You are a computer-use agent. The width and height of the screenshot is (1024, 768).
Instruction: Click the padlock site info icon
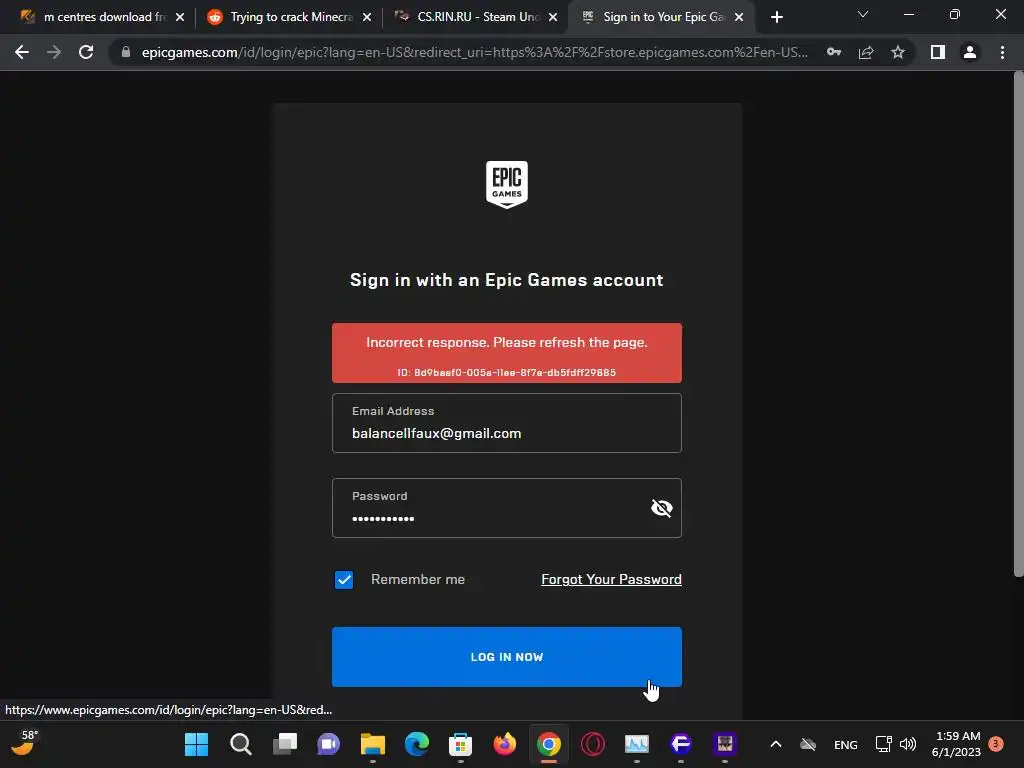tap(126, 52)
